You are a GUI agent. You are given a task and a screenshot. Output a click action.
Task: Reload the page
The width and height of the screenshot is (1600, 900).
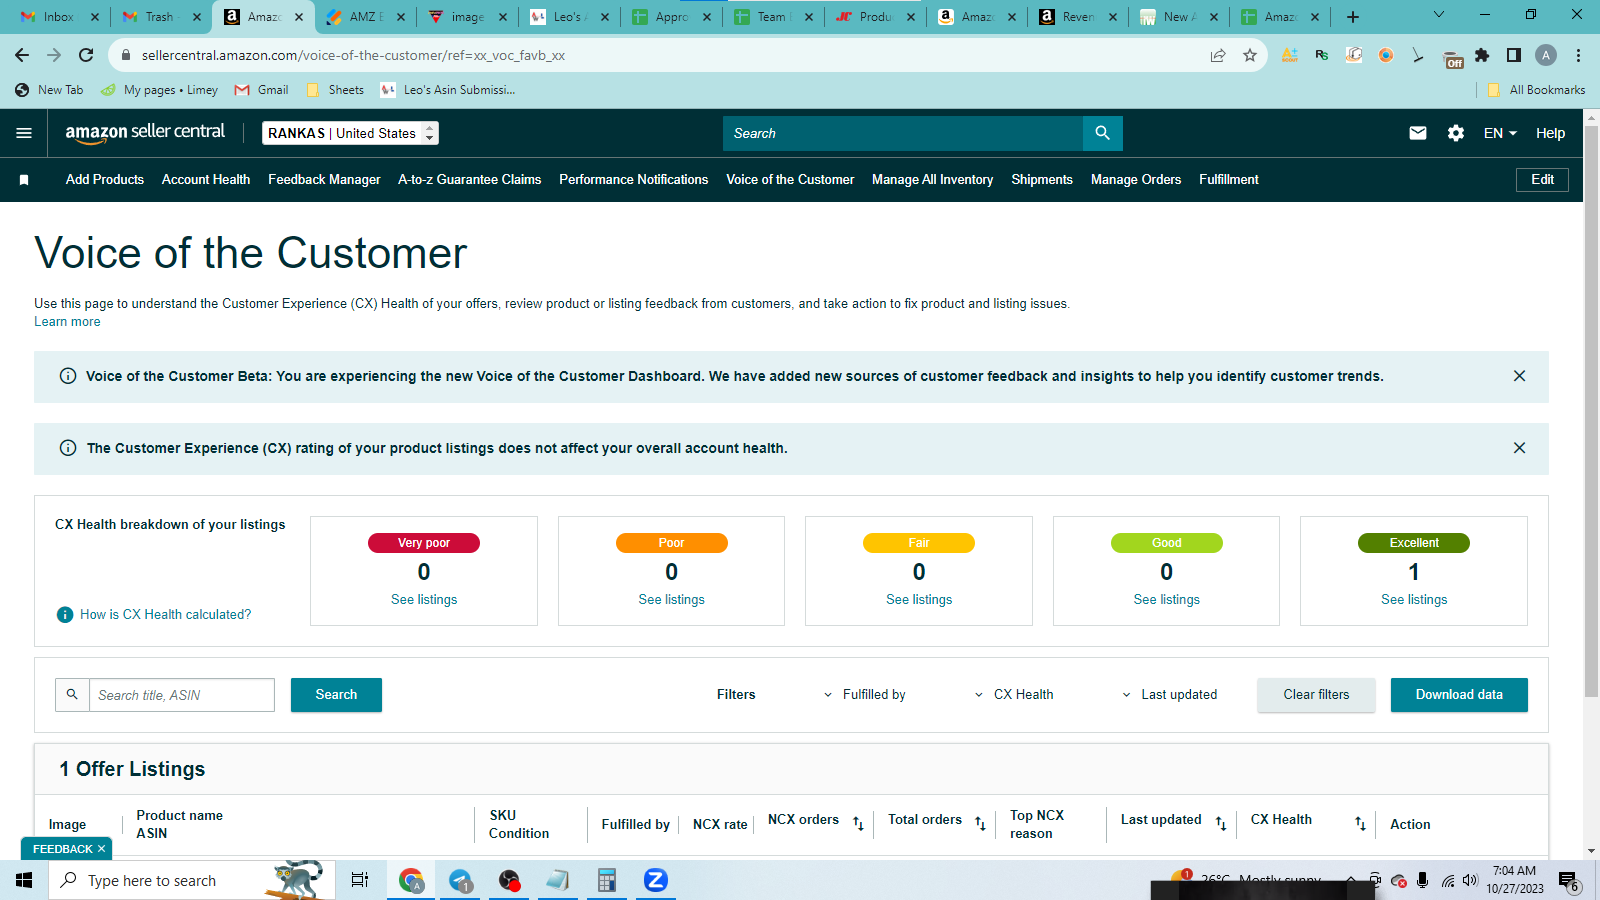86,55
